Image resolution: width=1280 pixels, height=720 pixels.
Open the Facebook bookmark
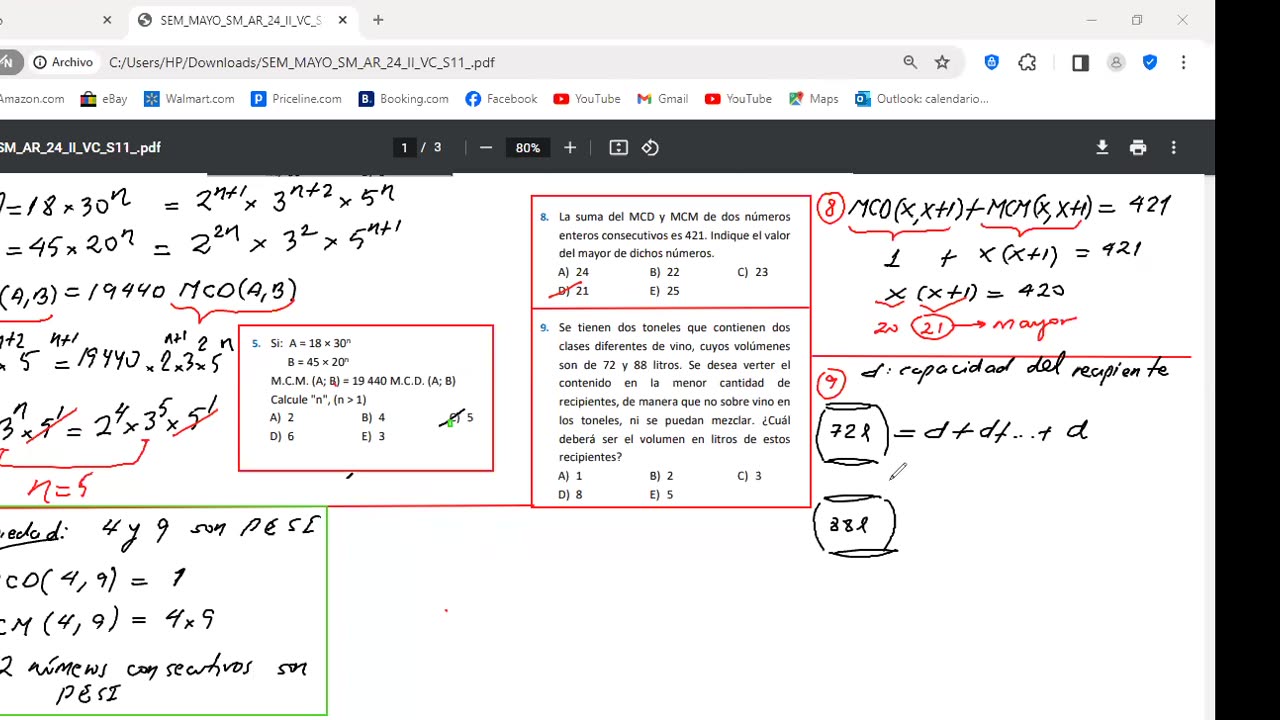pos(501,99)
